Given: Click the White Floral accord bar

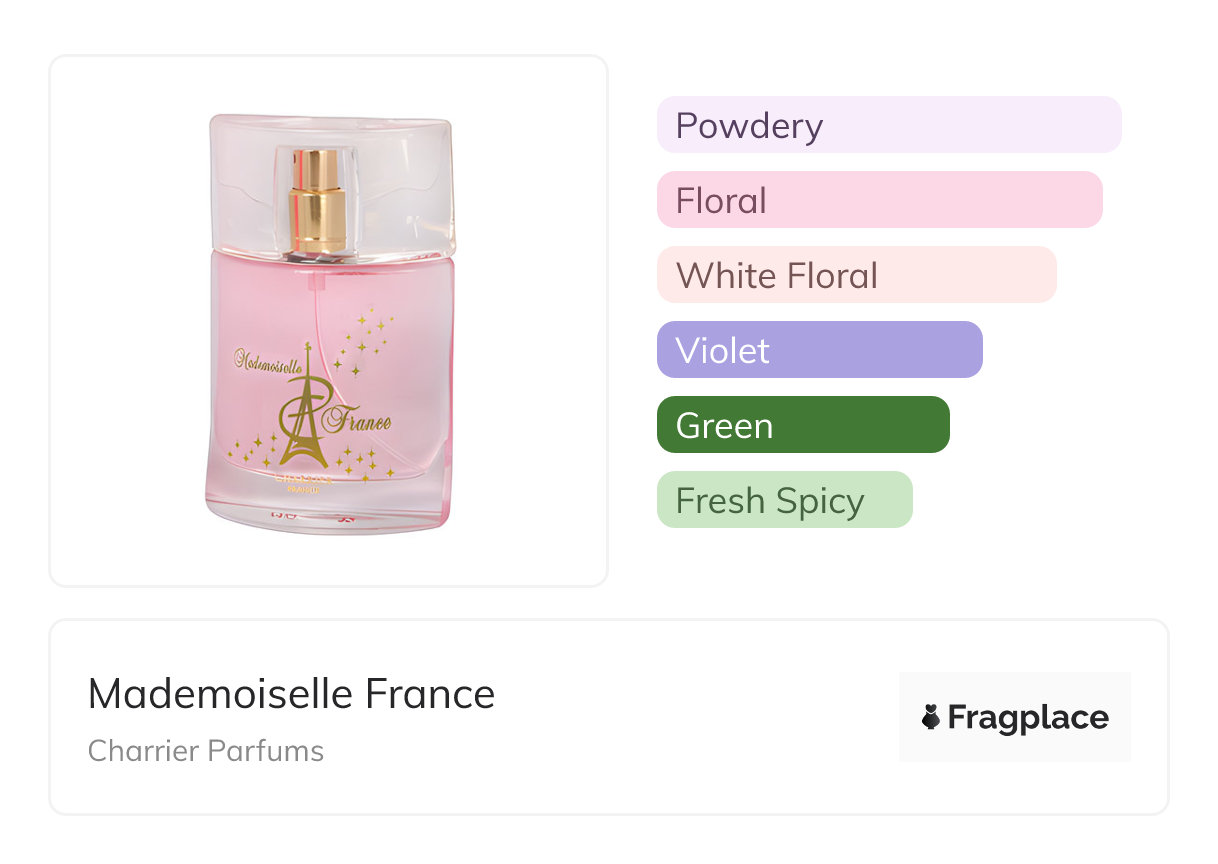Looking at the screenshot, I should [x=856, y=275].
